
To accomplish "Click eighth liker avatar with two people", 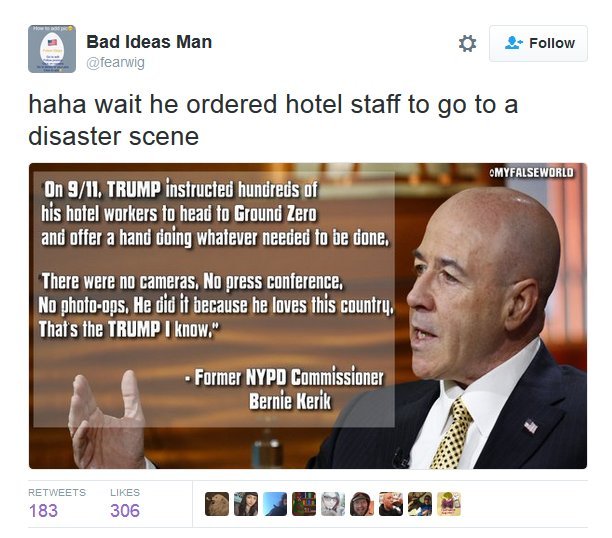I will 420,504.
